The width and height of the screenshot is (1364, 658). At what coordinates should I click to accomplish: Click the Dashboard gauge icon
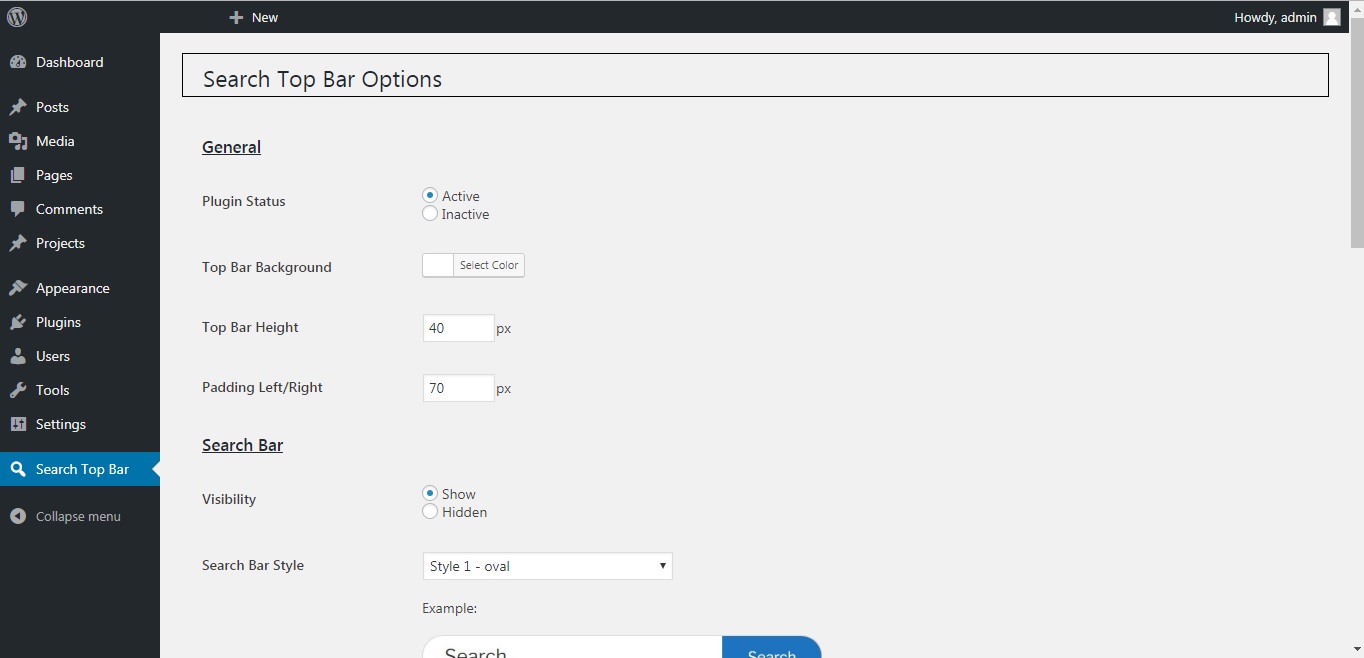pyautogui.click(x=18, y=62)
